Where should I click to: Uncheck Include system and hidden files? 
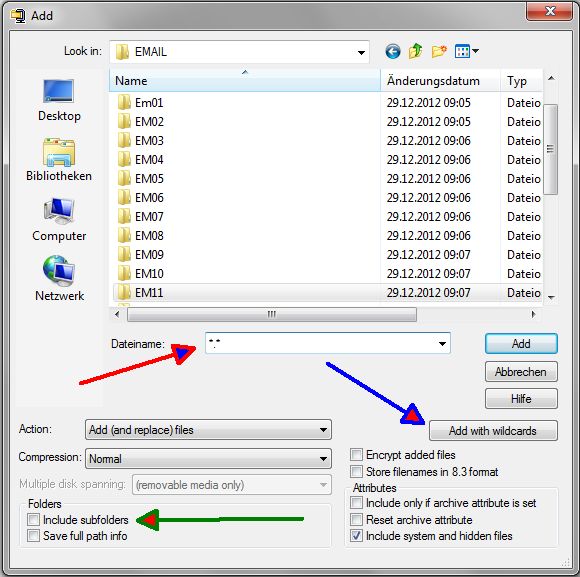pos(357,536)
